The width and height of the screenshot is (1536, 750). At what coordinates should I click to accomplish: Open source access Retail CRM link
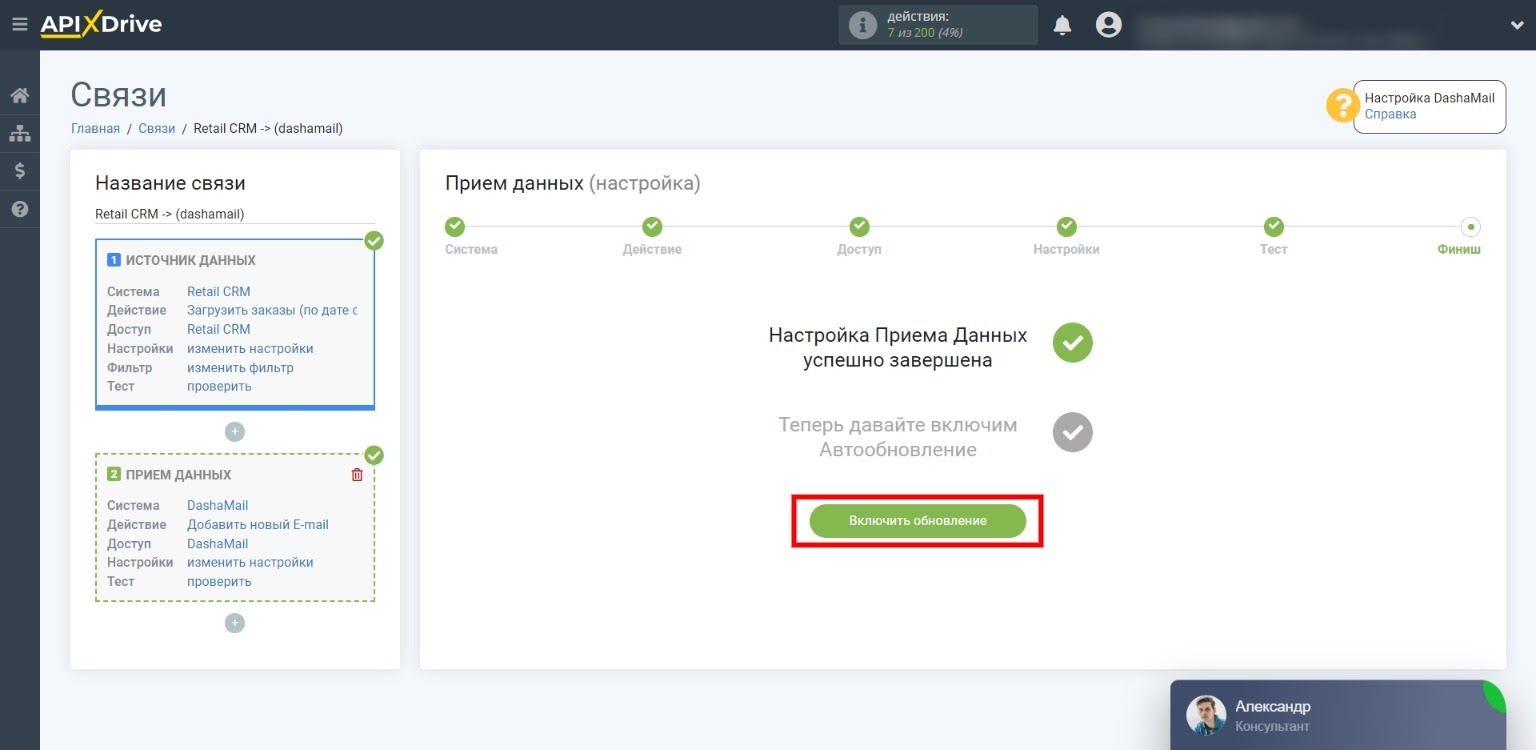click(x=219, y=329)
